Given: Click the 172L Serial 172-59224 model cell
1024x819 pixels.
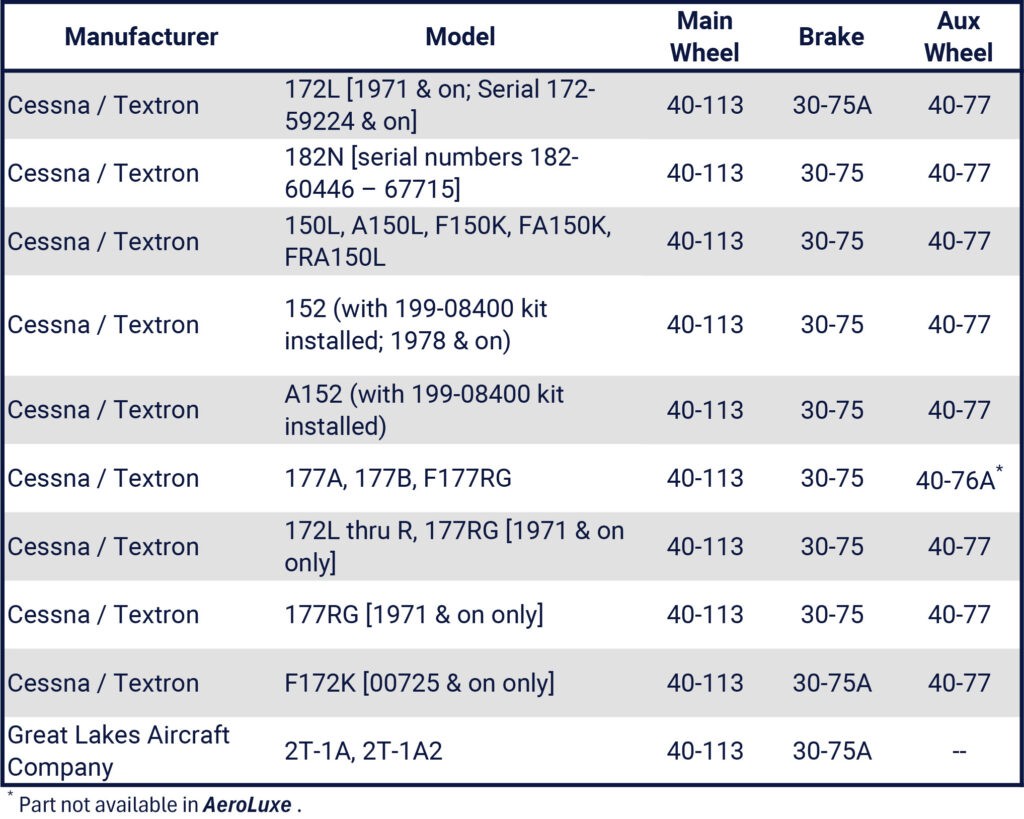Looking at the screenshot, I should (440, 105).
